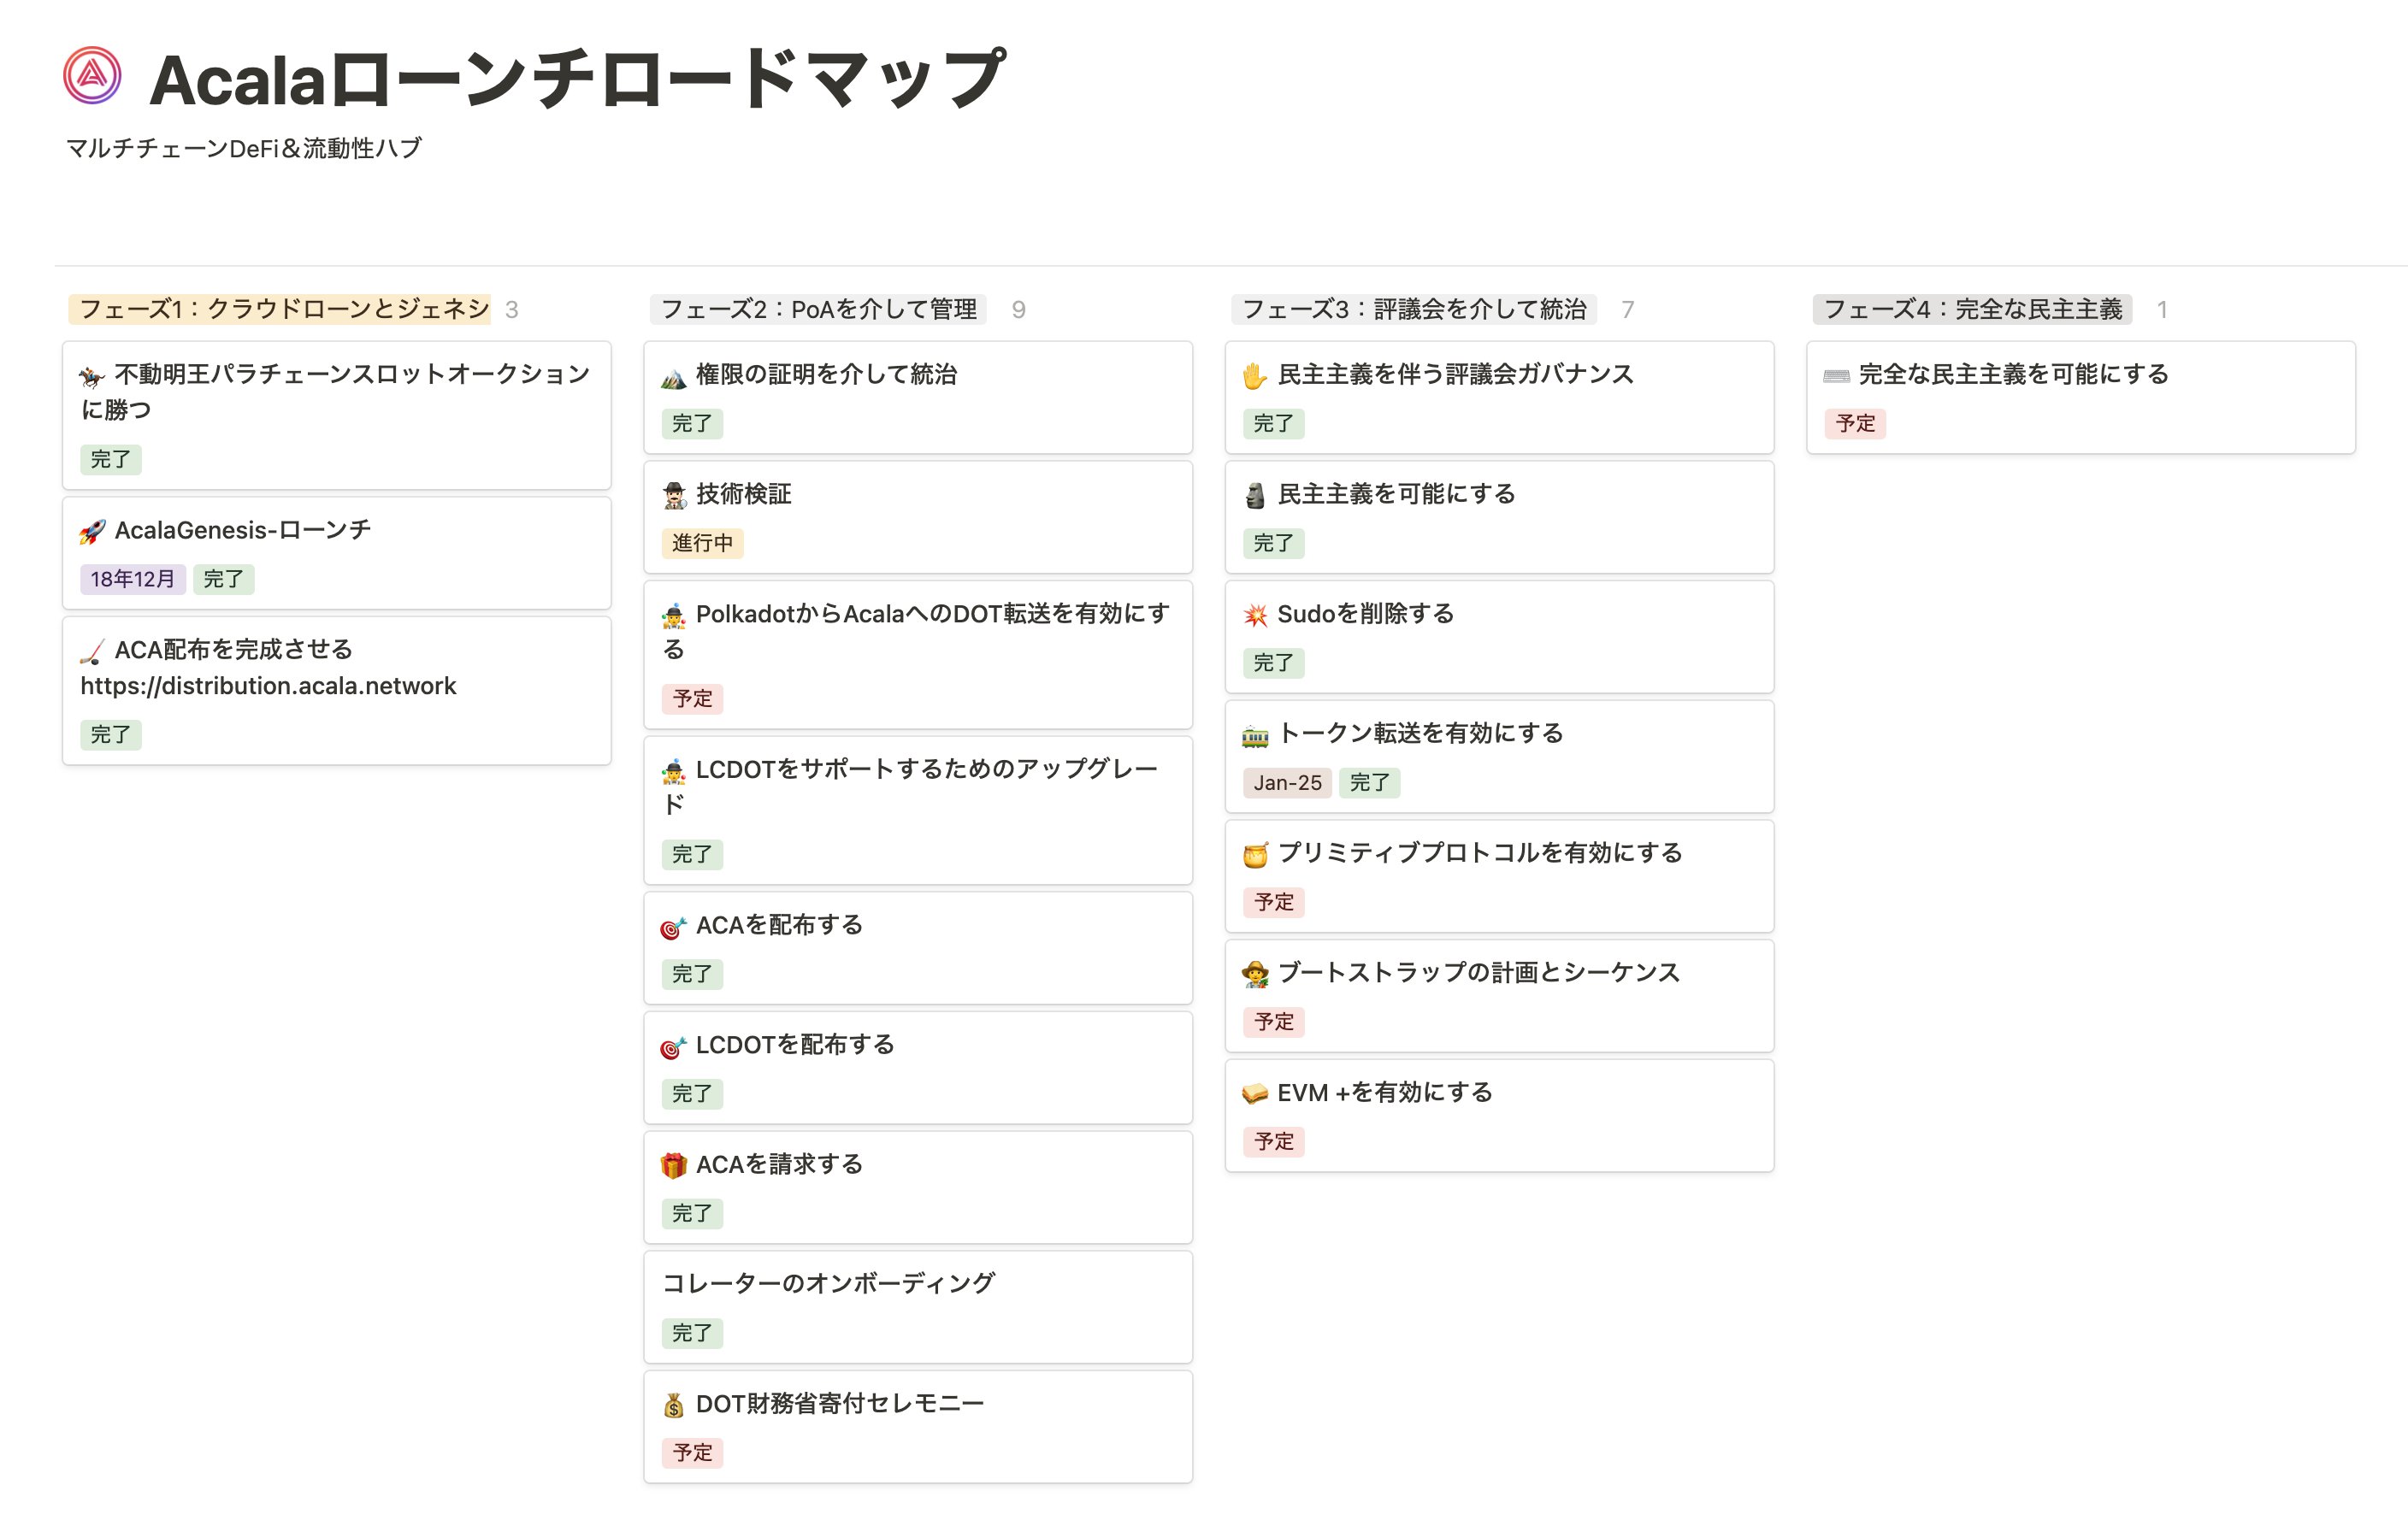Click the explosion icon on Sudoを削除する
Viewport: 2408px width, 1532px height.
click(x=1255, y=616)
